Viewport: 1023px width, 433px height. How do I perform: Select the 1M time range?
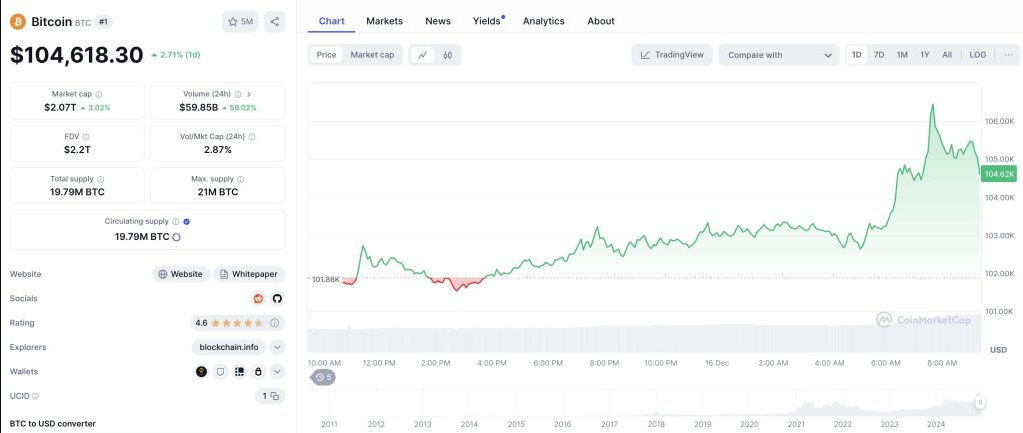tap(902, 55)
